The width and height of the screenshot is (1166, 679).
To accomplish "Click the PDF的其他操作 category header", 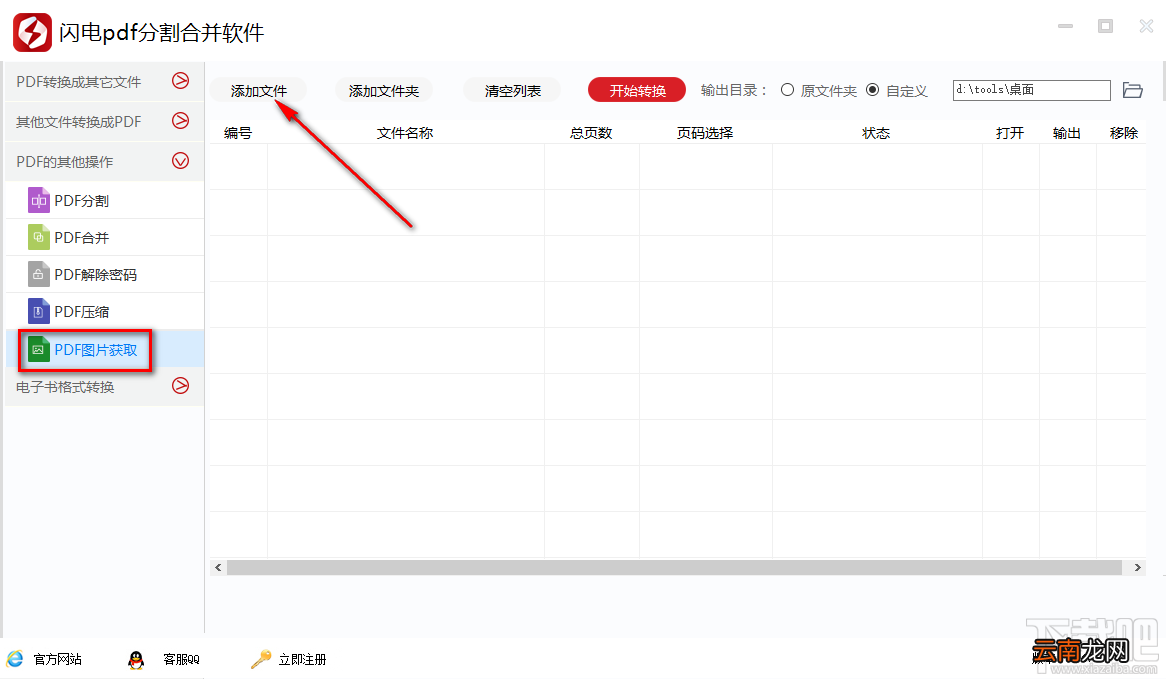I will 104,162.
